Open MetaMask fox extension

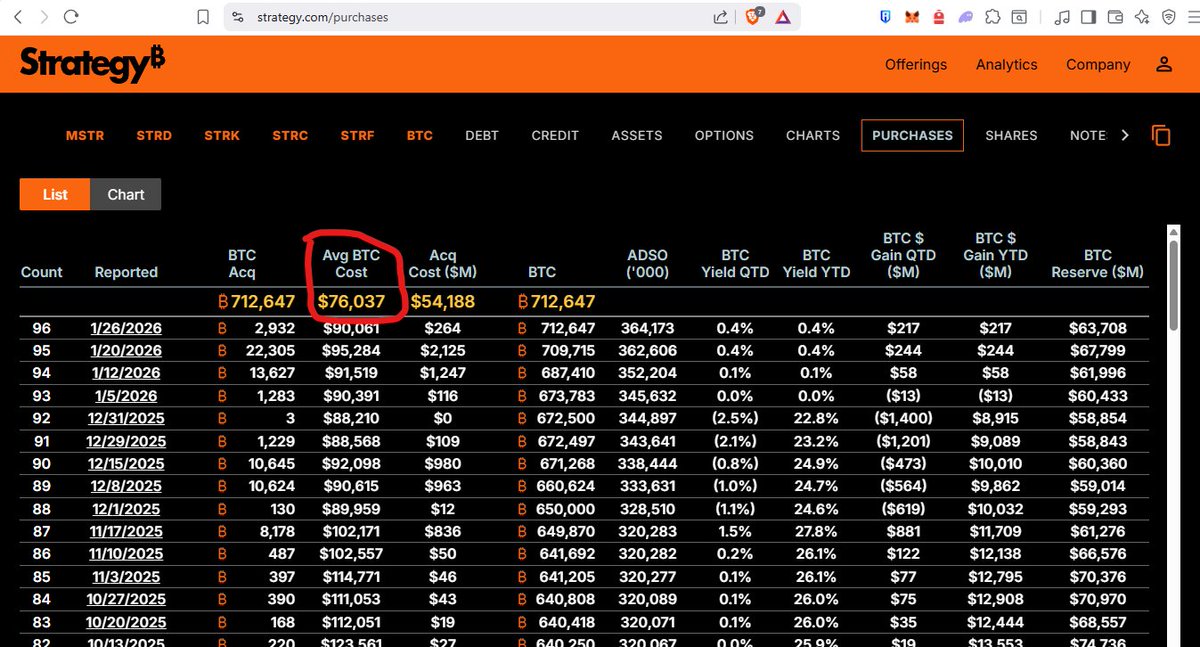coord(912,17)
